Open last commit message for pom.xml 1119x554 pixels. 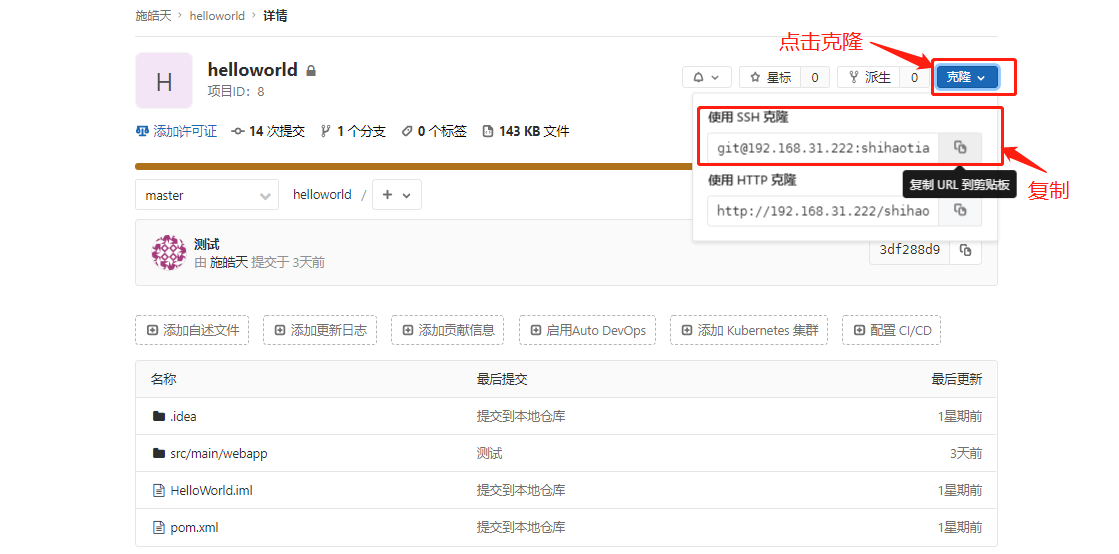[521, 528]
